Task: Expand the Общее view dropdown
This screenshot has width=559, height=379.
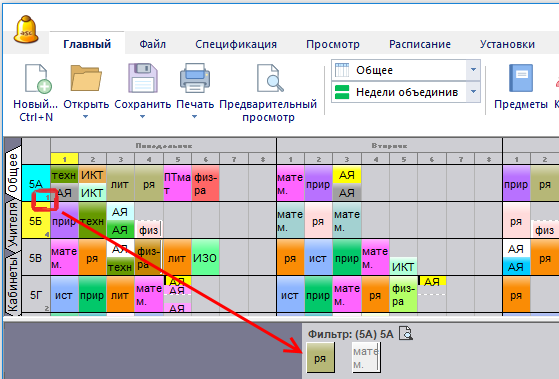Action: click(x=473, y=70)
